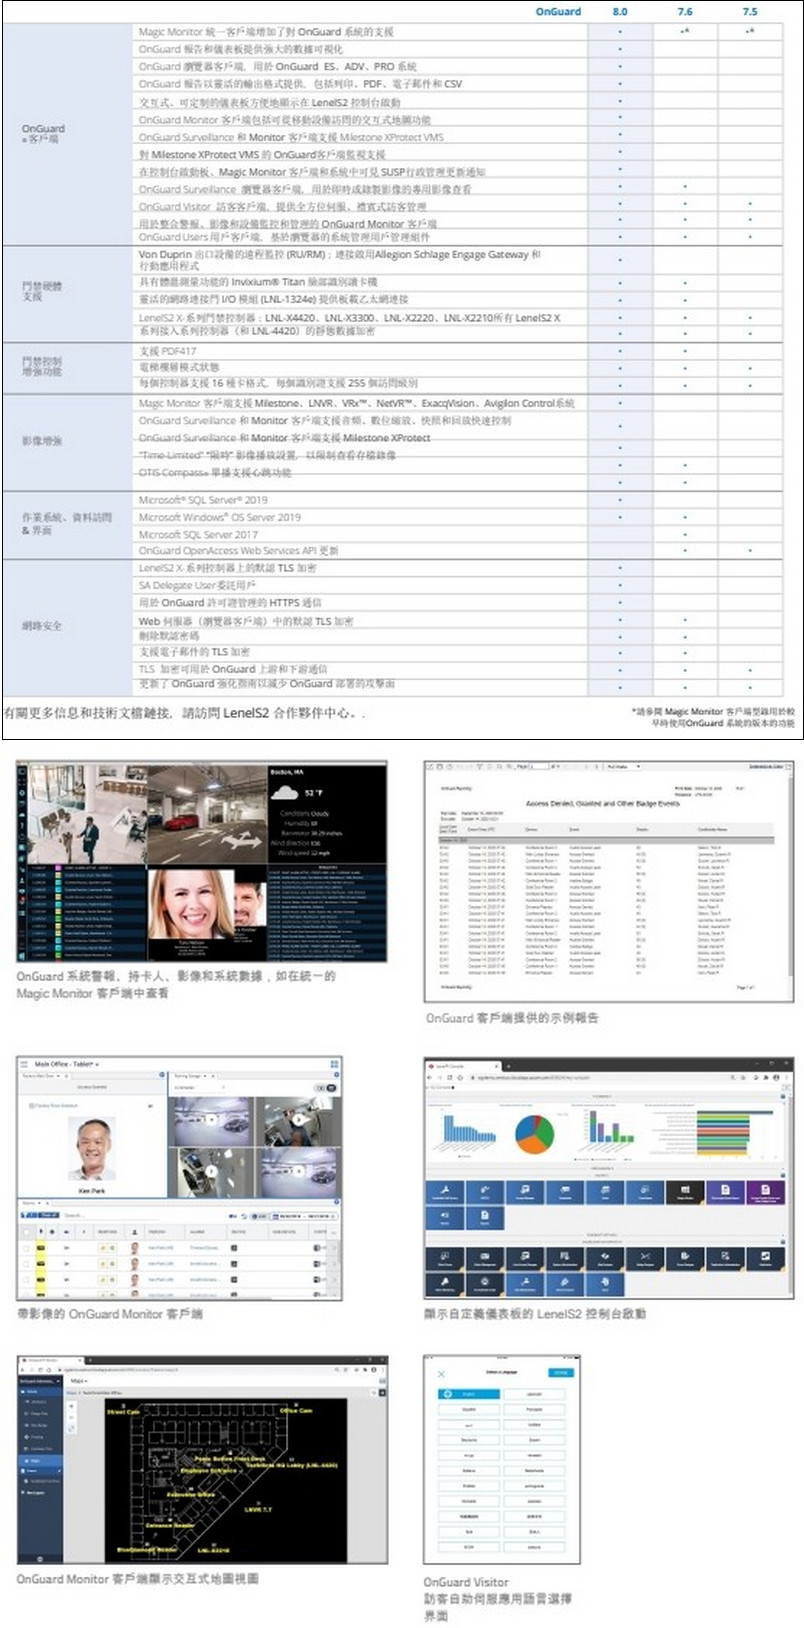Play the bottom-right camera feed in OnGuard Monitor
Viewport: 804px width, 1628px height.
pyautogui.click(x=297, y=1172)
